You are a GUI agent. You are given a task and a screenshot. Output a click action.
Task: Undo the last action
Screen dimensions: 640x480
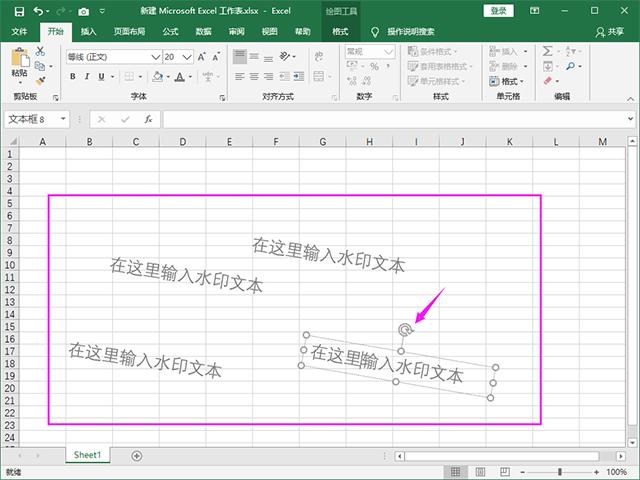pyautogui.click(x=38, y=11)
